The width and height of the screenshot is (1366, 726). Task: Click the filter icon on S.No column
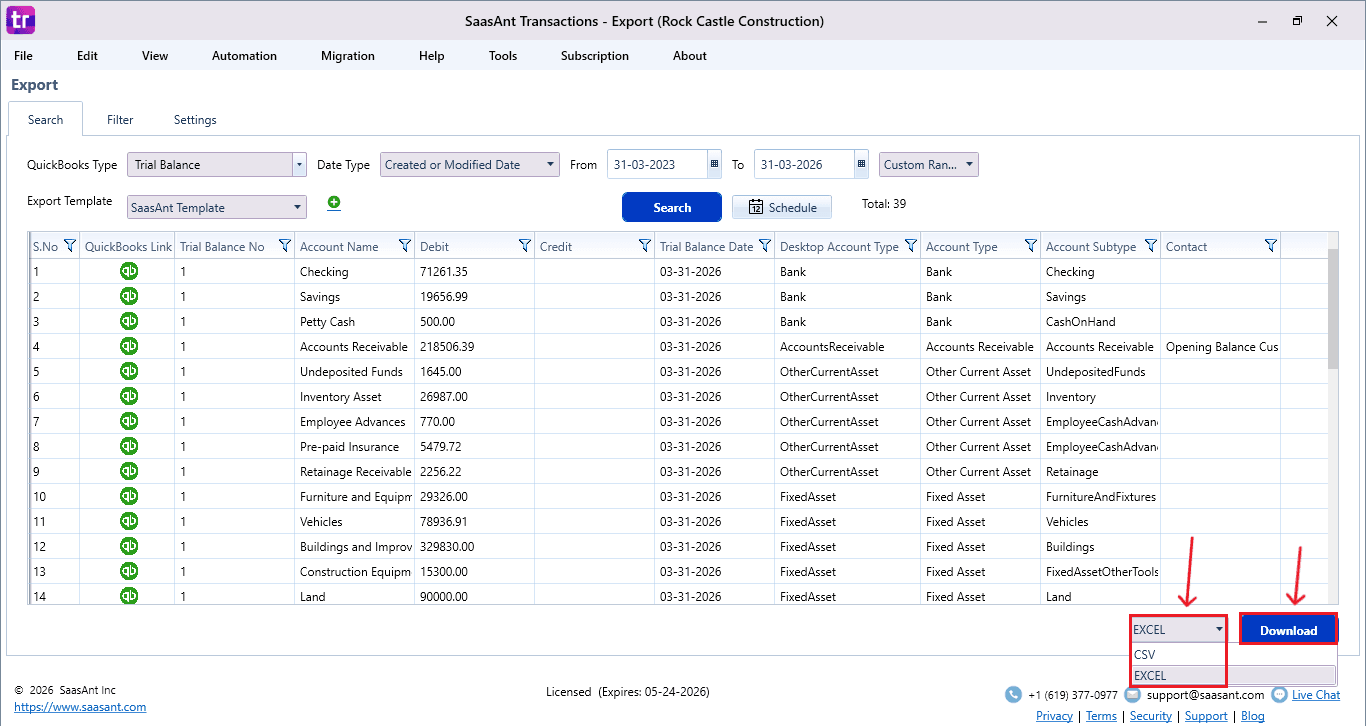(68, 245)
